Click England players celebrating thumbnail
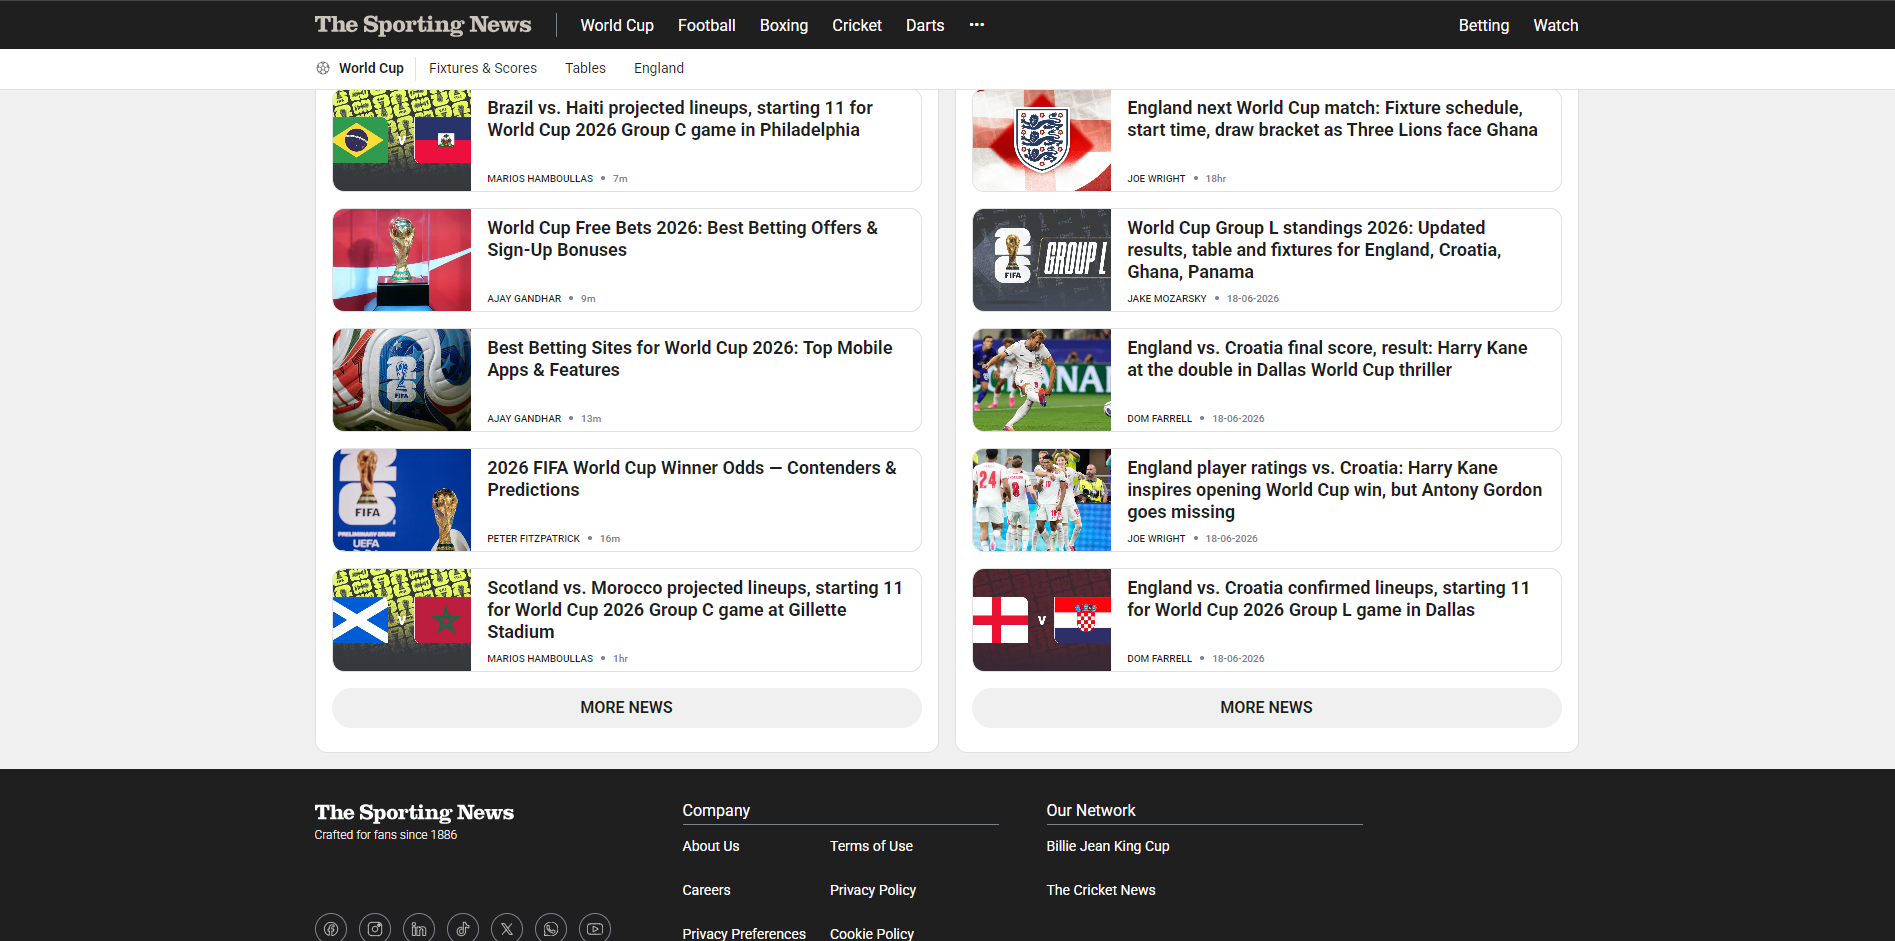Image resolution: width=1895 pixels, height=941 pixels. click(x=1042, y=500)
